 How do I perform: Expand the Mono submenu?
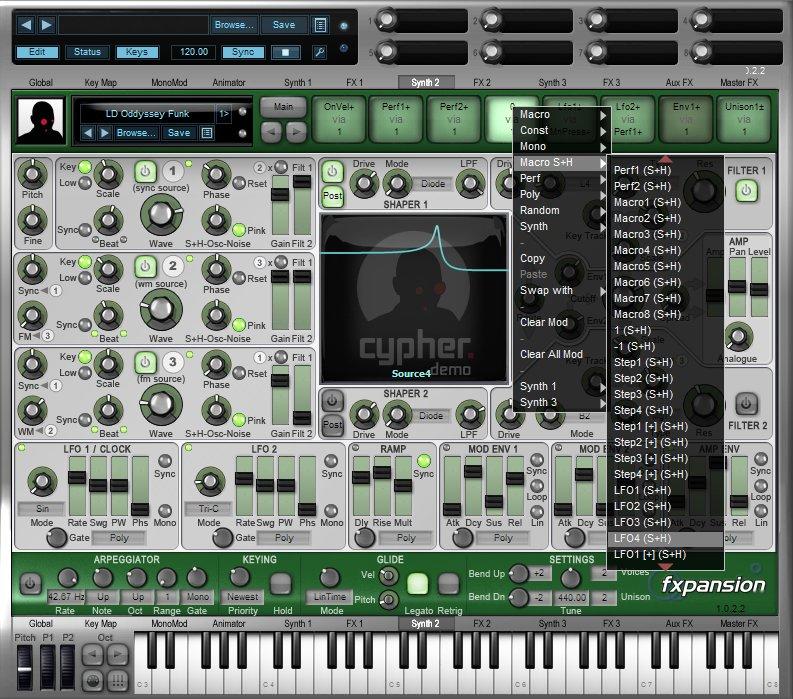coord(561,147)
